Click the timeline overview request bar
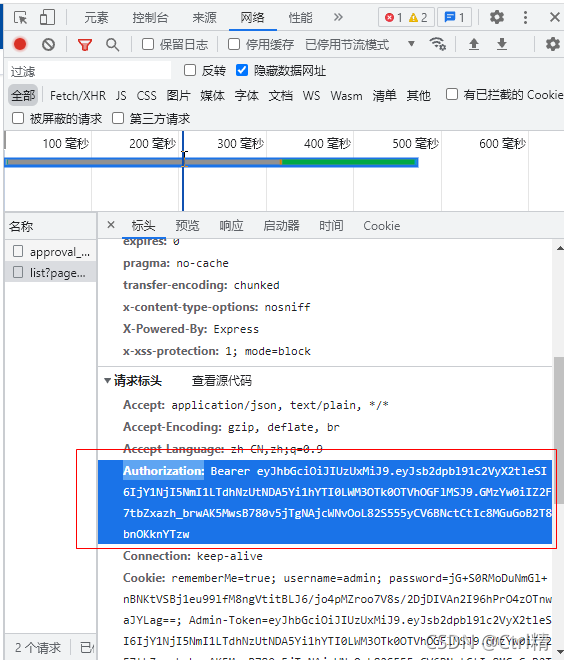 [211, 162]
